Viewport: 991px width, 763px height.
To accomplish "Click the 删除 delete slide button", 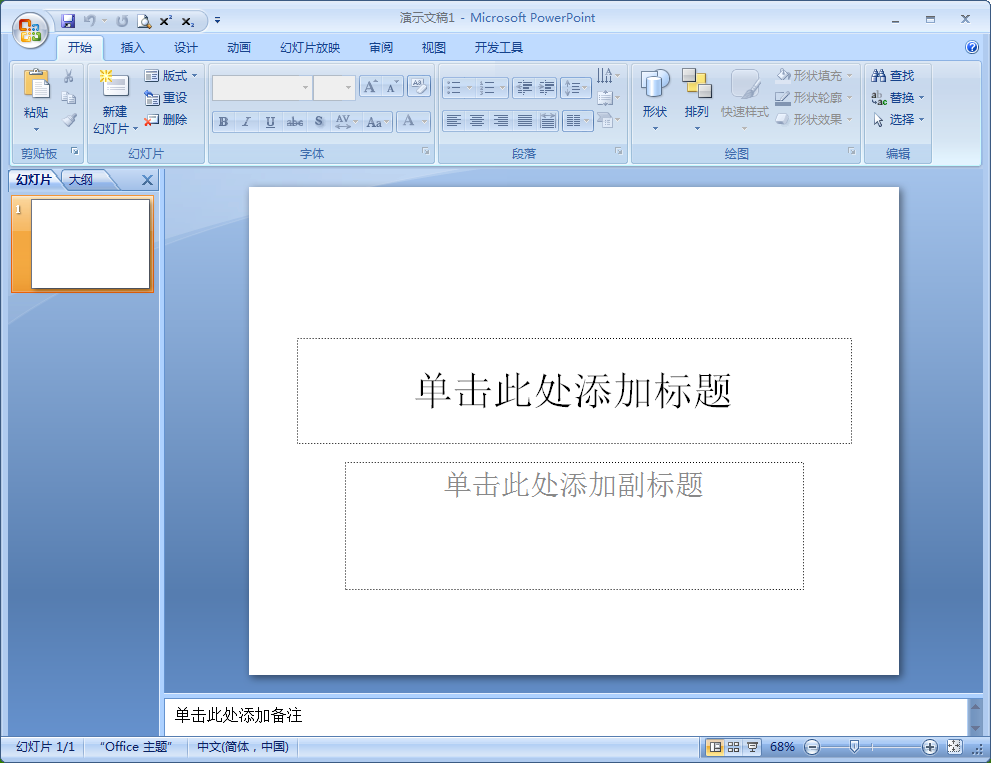I will (x=166, y=119).
